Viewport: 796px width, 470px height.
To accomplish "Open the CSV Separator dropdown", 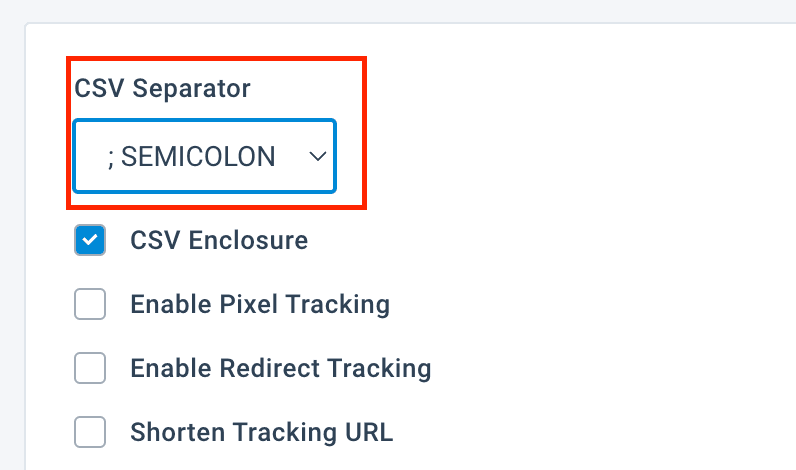I will (204, 157).
